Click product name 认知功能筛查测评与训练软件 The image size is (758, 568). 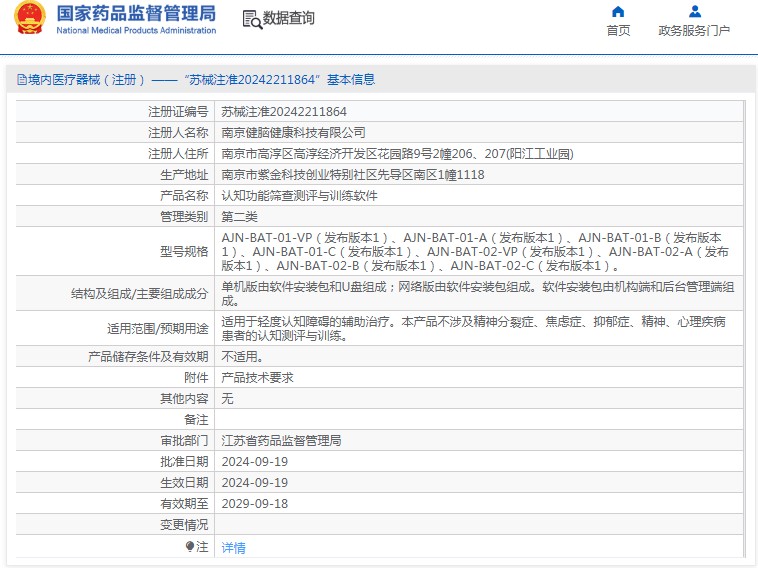tap(299, 196)
